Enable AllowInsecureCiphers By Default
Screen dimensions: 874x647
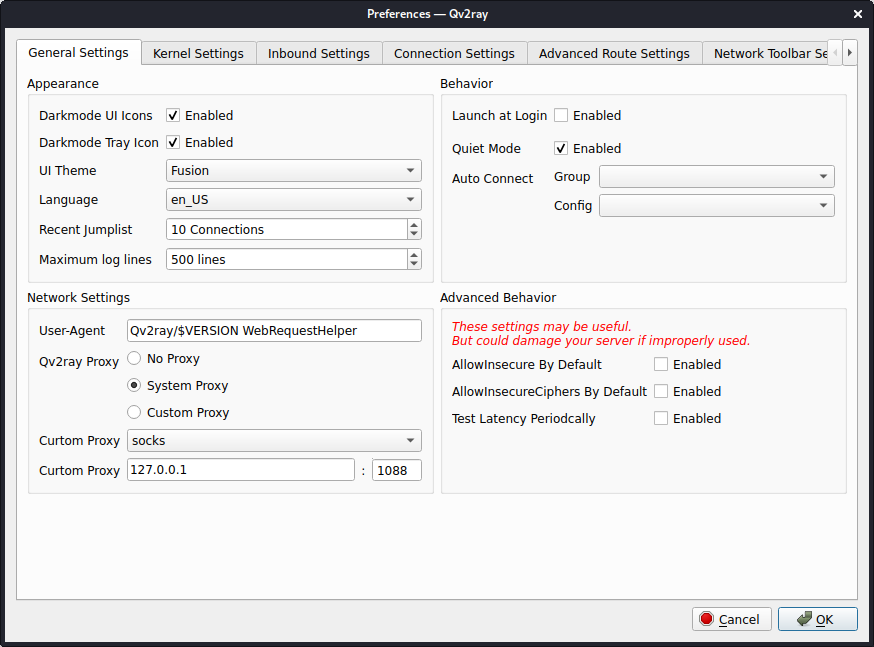662,391
